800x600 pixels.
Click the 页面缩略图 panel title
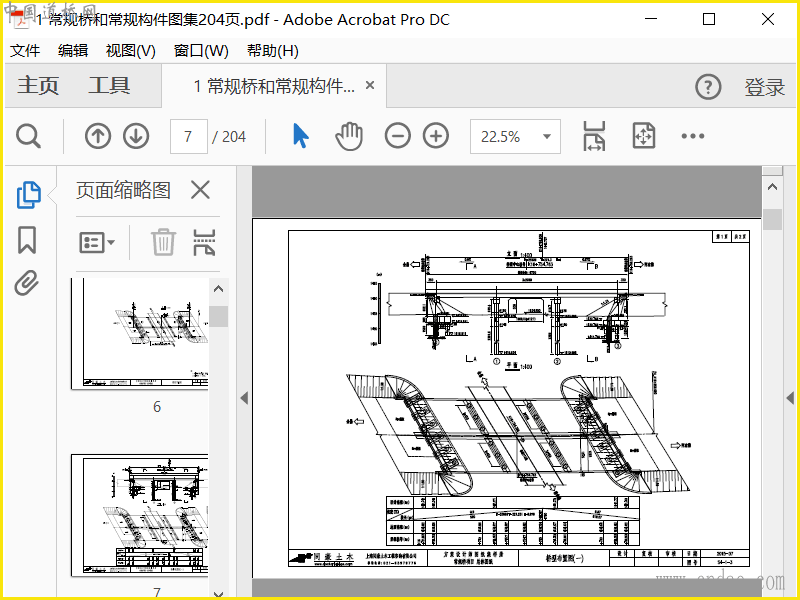[x=123, y=190]
